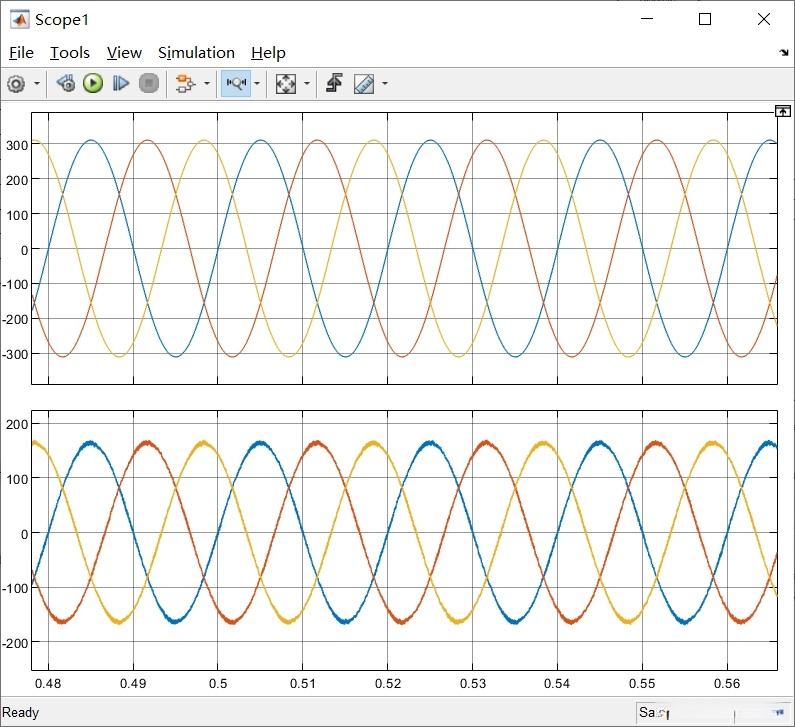Expand the Zoom tool dropdown arrow
This screenshot has height=727, width=795.
coord(257,84)
